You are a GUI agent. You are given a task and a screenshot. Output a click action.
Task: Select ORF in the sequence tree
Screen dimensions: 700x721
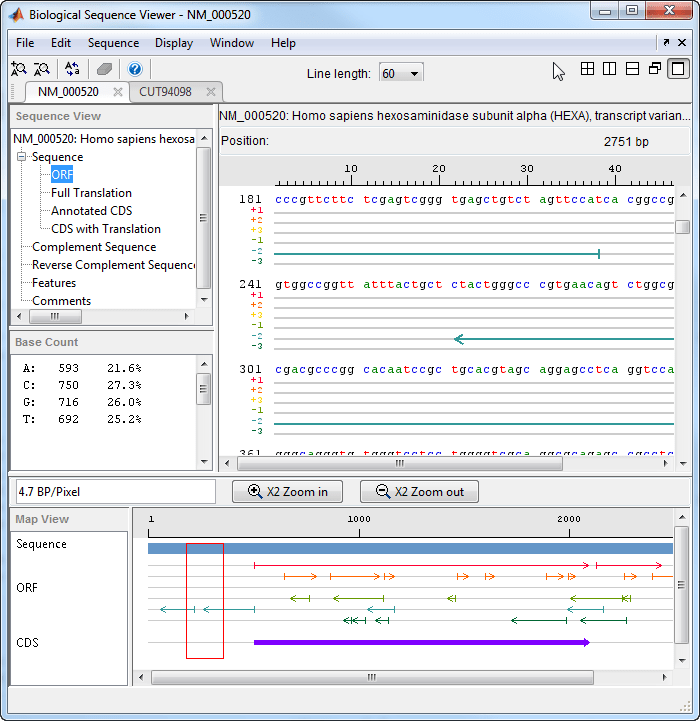pos(62,175)
